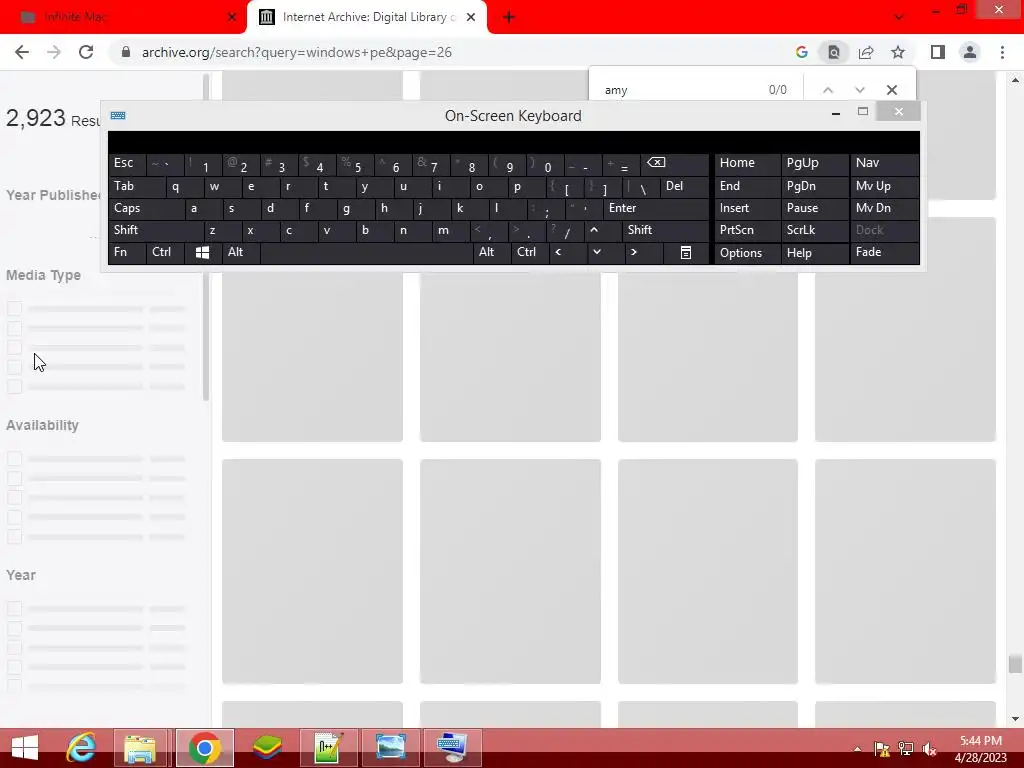Open the browser side panel
The width and height of the screenshot is (1024, 768).
(938, 52)
